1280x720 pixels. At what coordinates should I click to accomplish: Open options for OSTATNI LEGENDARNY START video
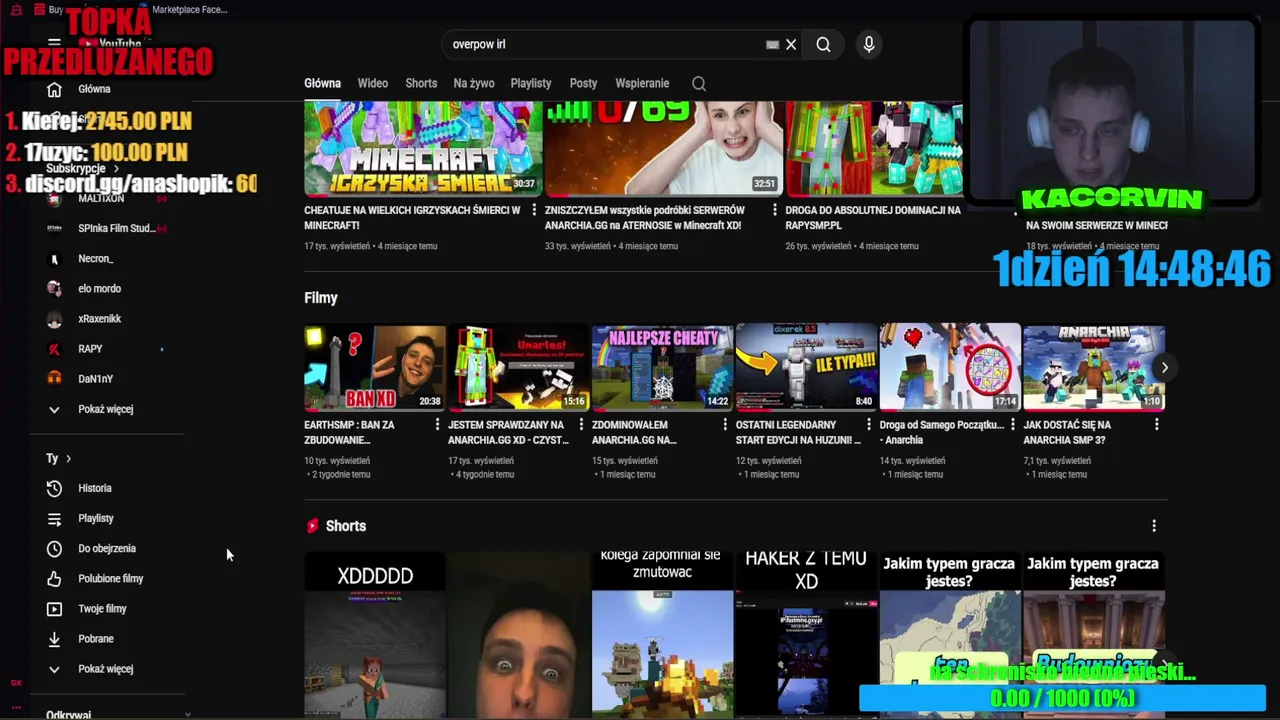click(869, 425)
